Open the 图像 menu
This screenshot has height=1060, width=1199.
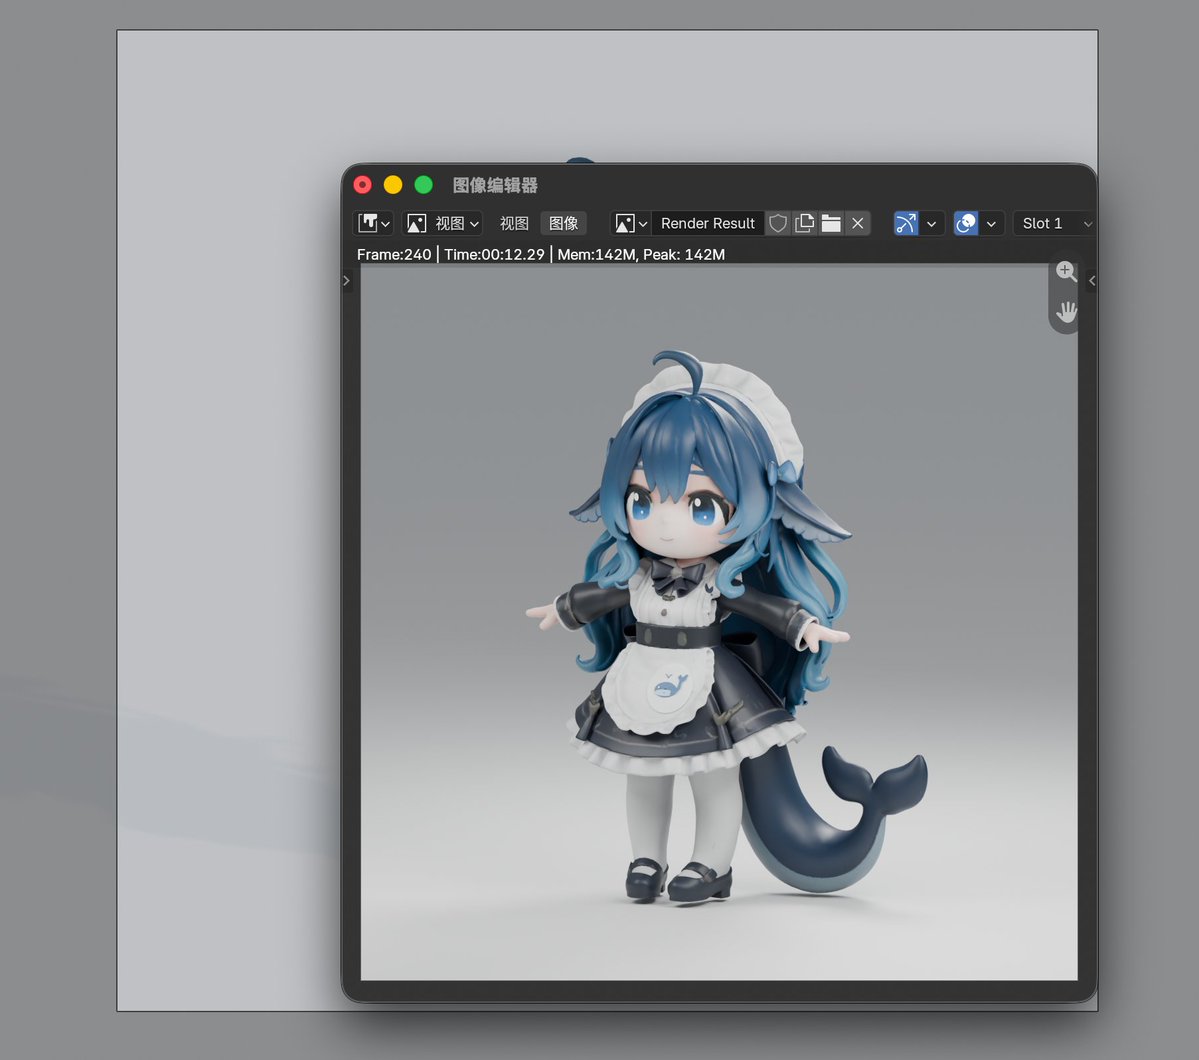tap(564, 223)
